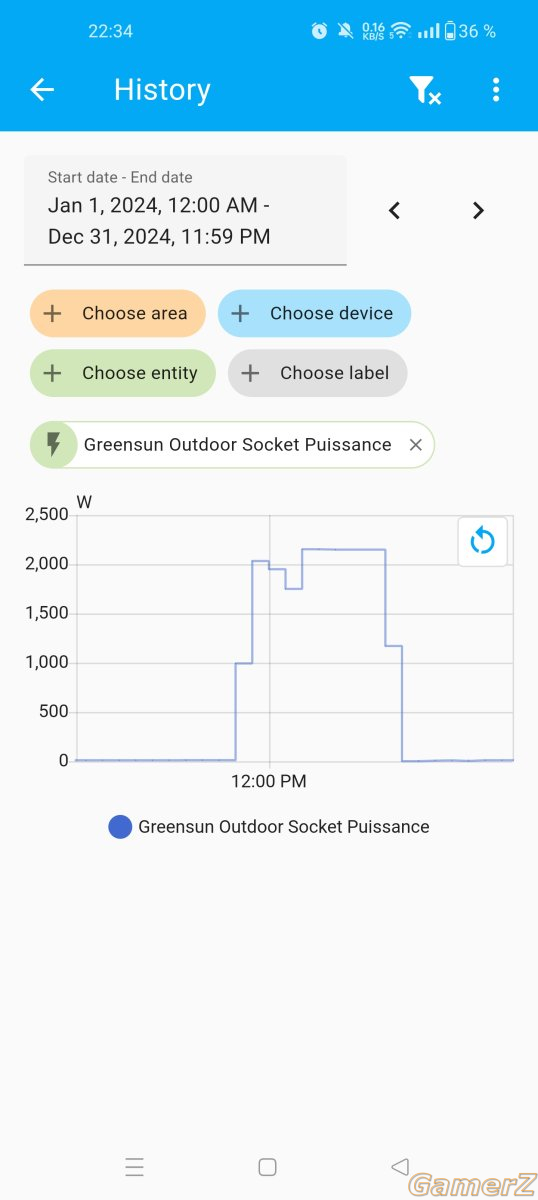Open the Choose device picker

[314, 313]
